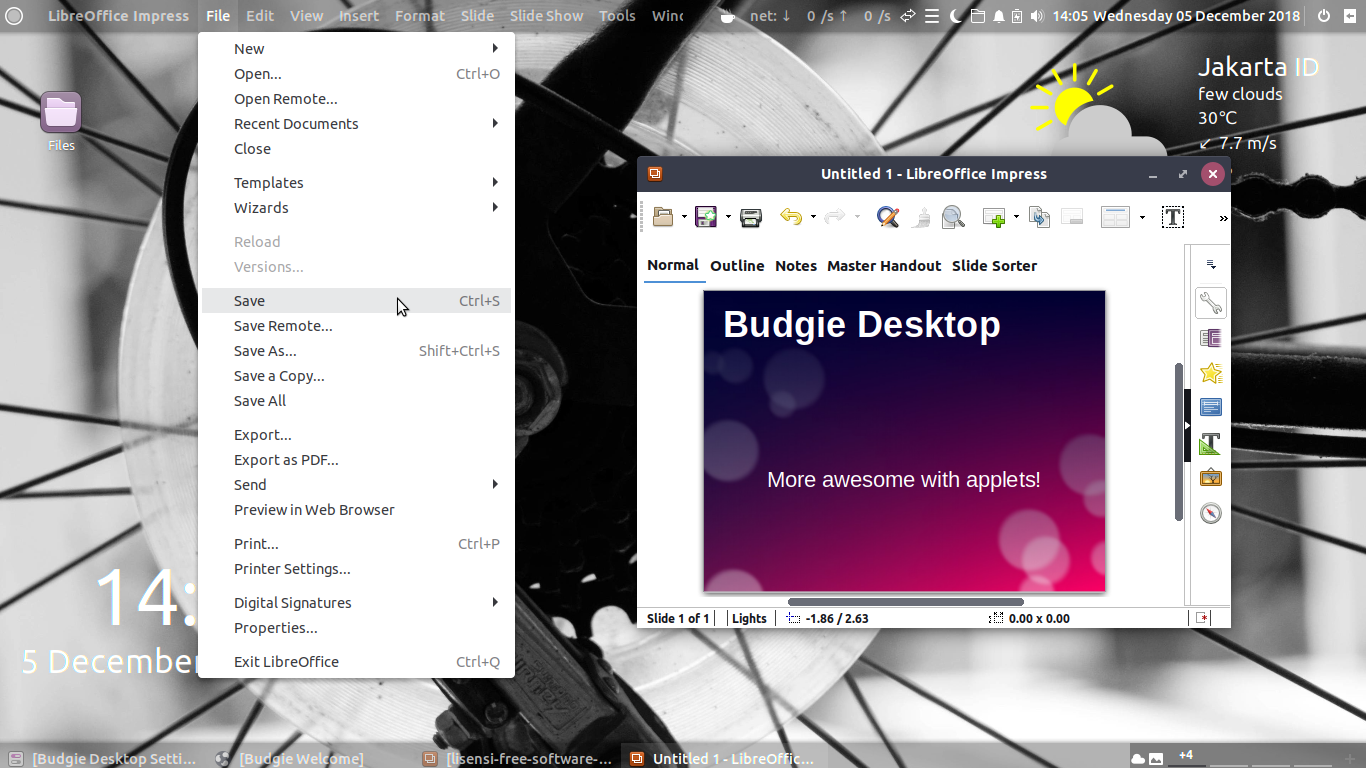Viewport: 1366px width, 768px height.
Task: Choose Exit LibreOffice menu entry
Action: [x=356, y=662]
